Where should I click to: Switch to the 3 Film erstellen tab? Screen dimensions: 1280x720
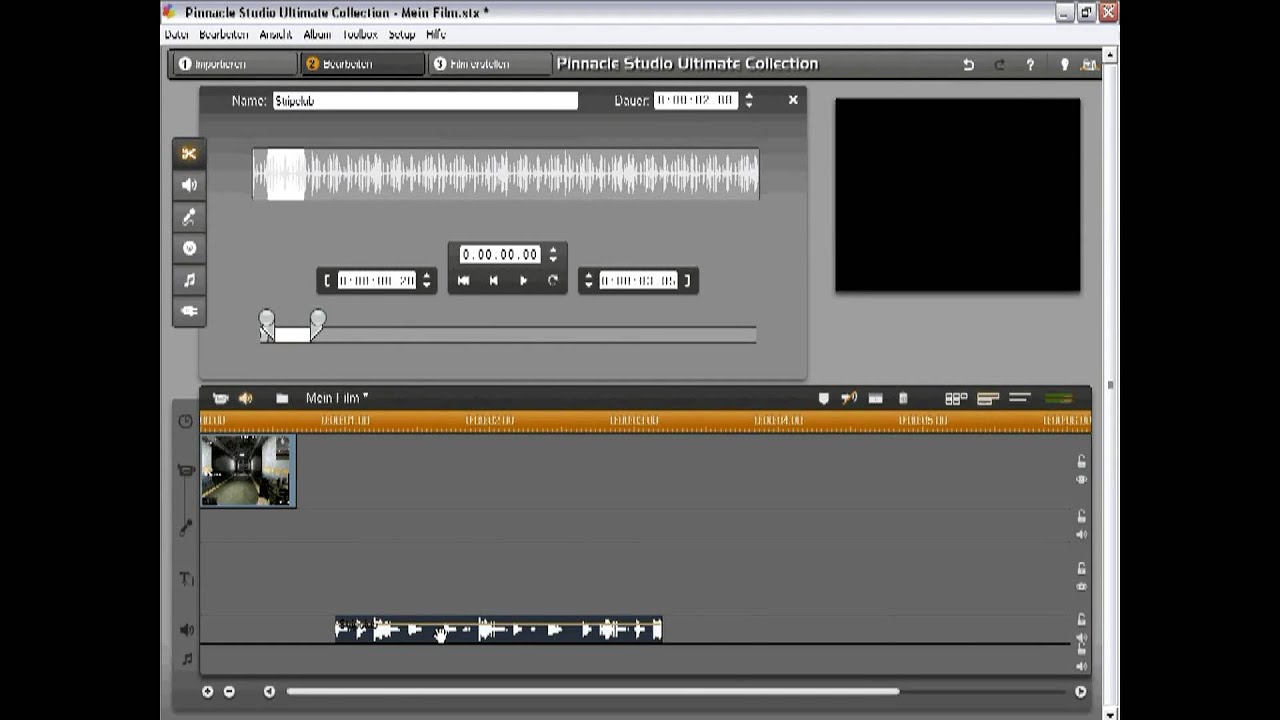click(x=490, y=64)
